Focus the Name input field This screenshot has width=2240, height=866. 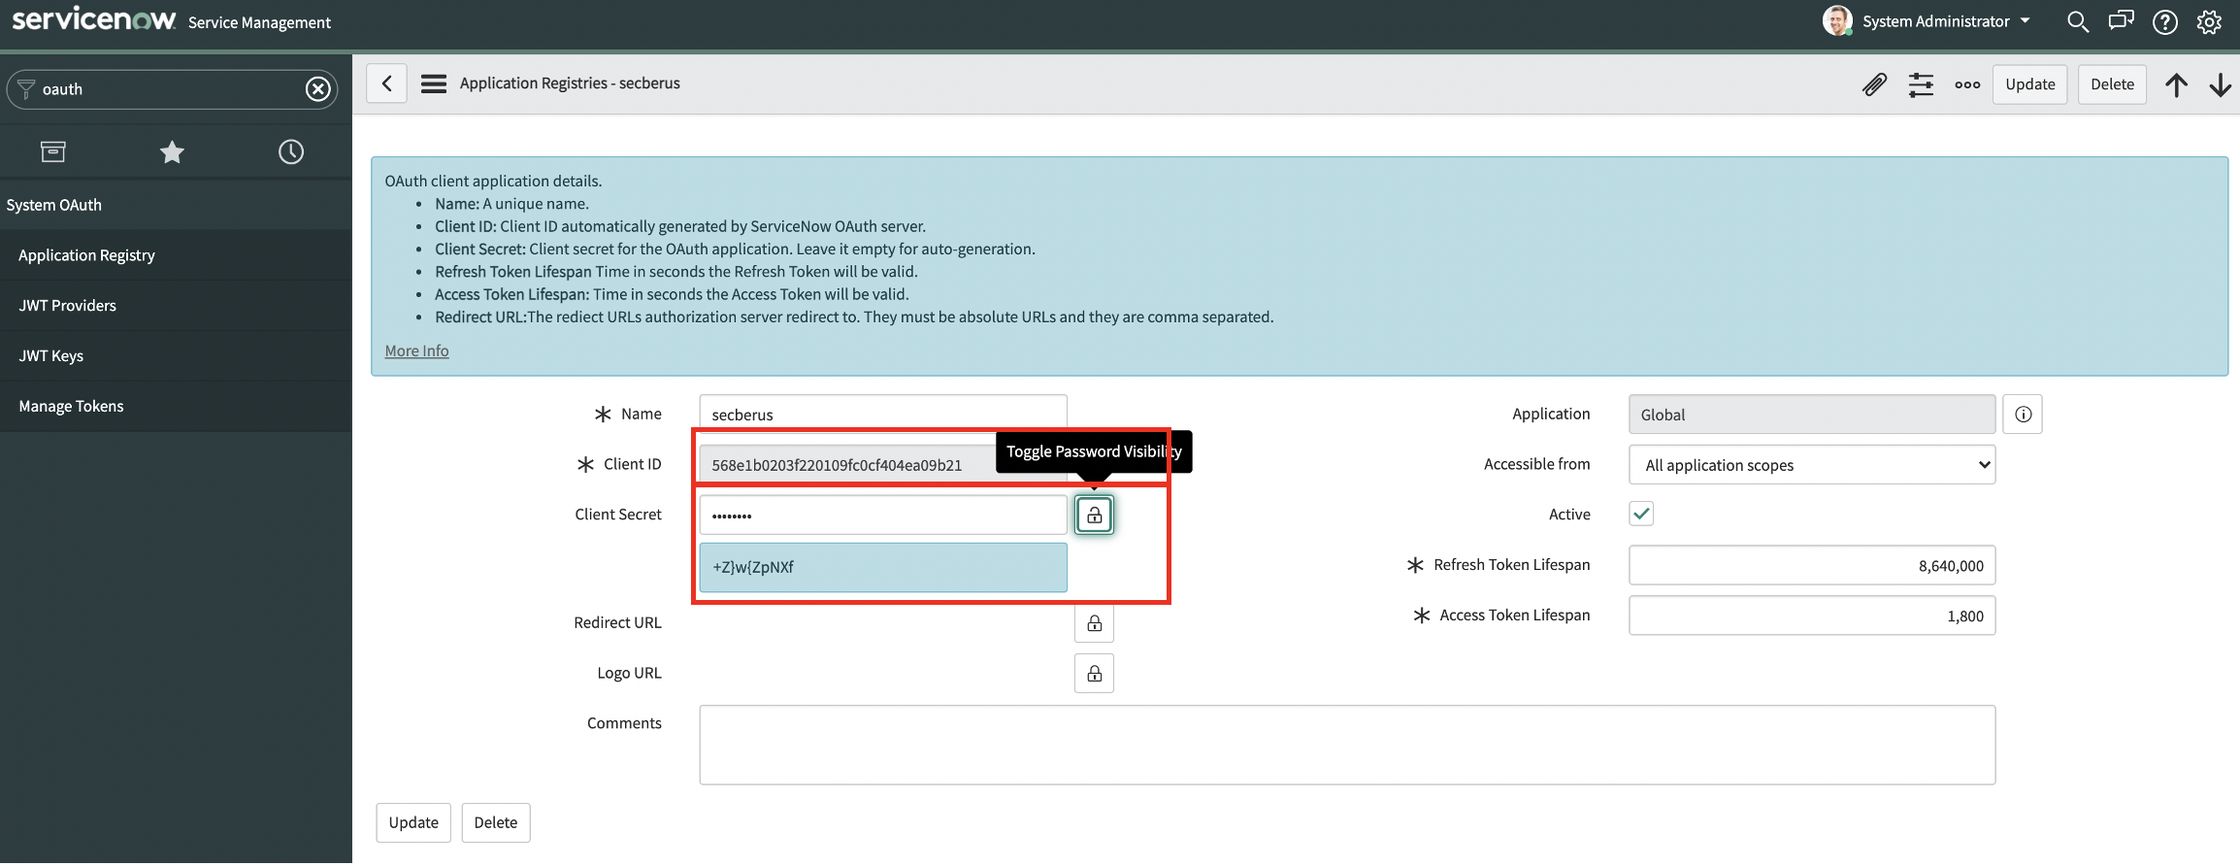[883, 414]
